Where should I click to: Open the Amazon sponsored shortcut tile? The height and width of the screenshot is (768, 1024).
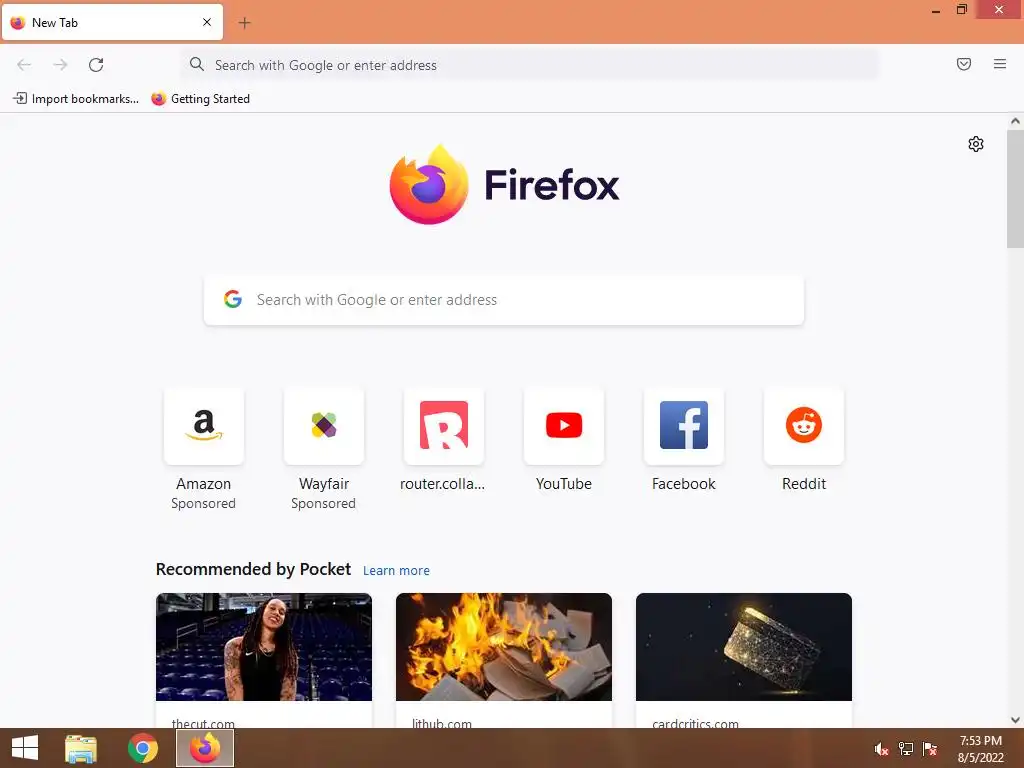(x=204, y=426)
